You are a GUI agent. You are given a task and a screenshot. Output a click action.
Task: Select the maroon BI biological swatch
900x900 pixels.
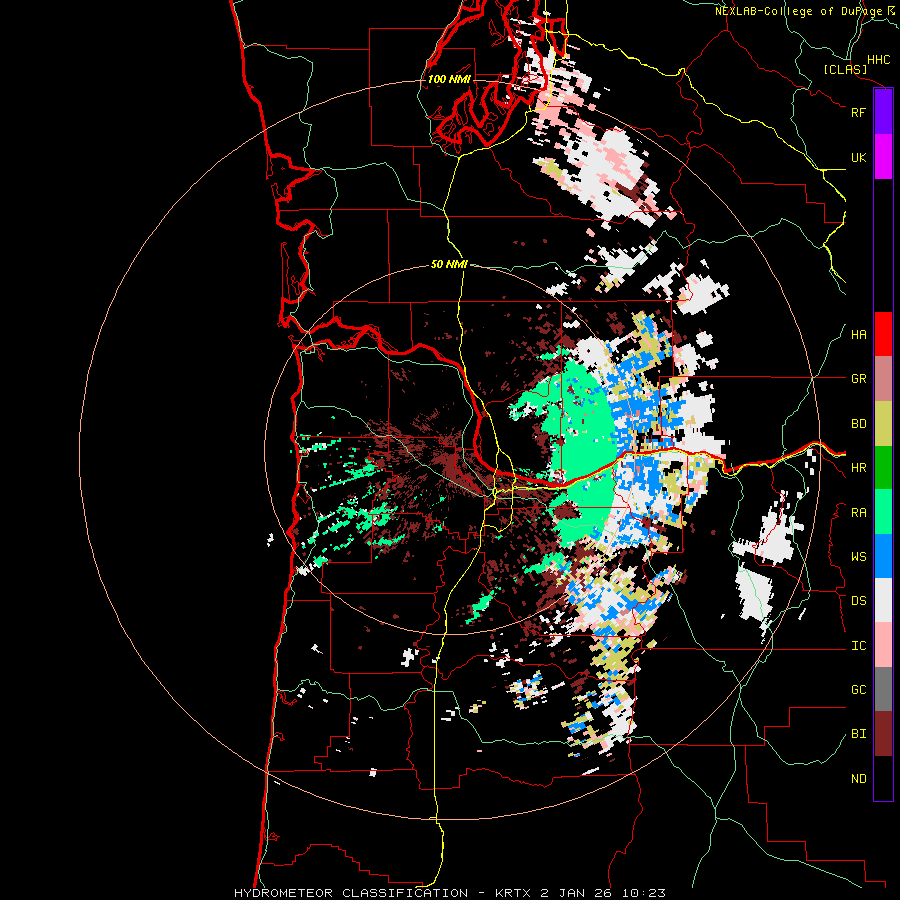coord(883,734)
